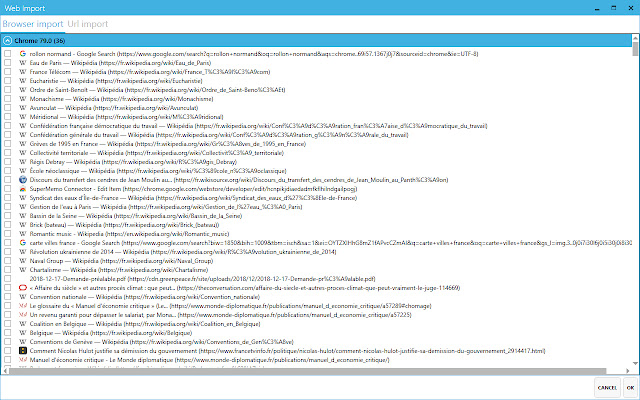Click the Avunculat — Wikipédia entry text
The image size is (640, 400).
(x=114, y=108)
